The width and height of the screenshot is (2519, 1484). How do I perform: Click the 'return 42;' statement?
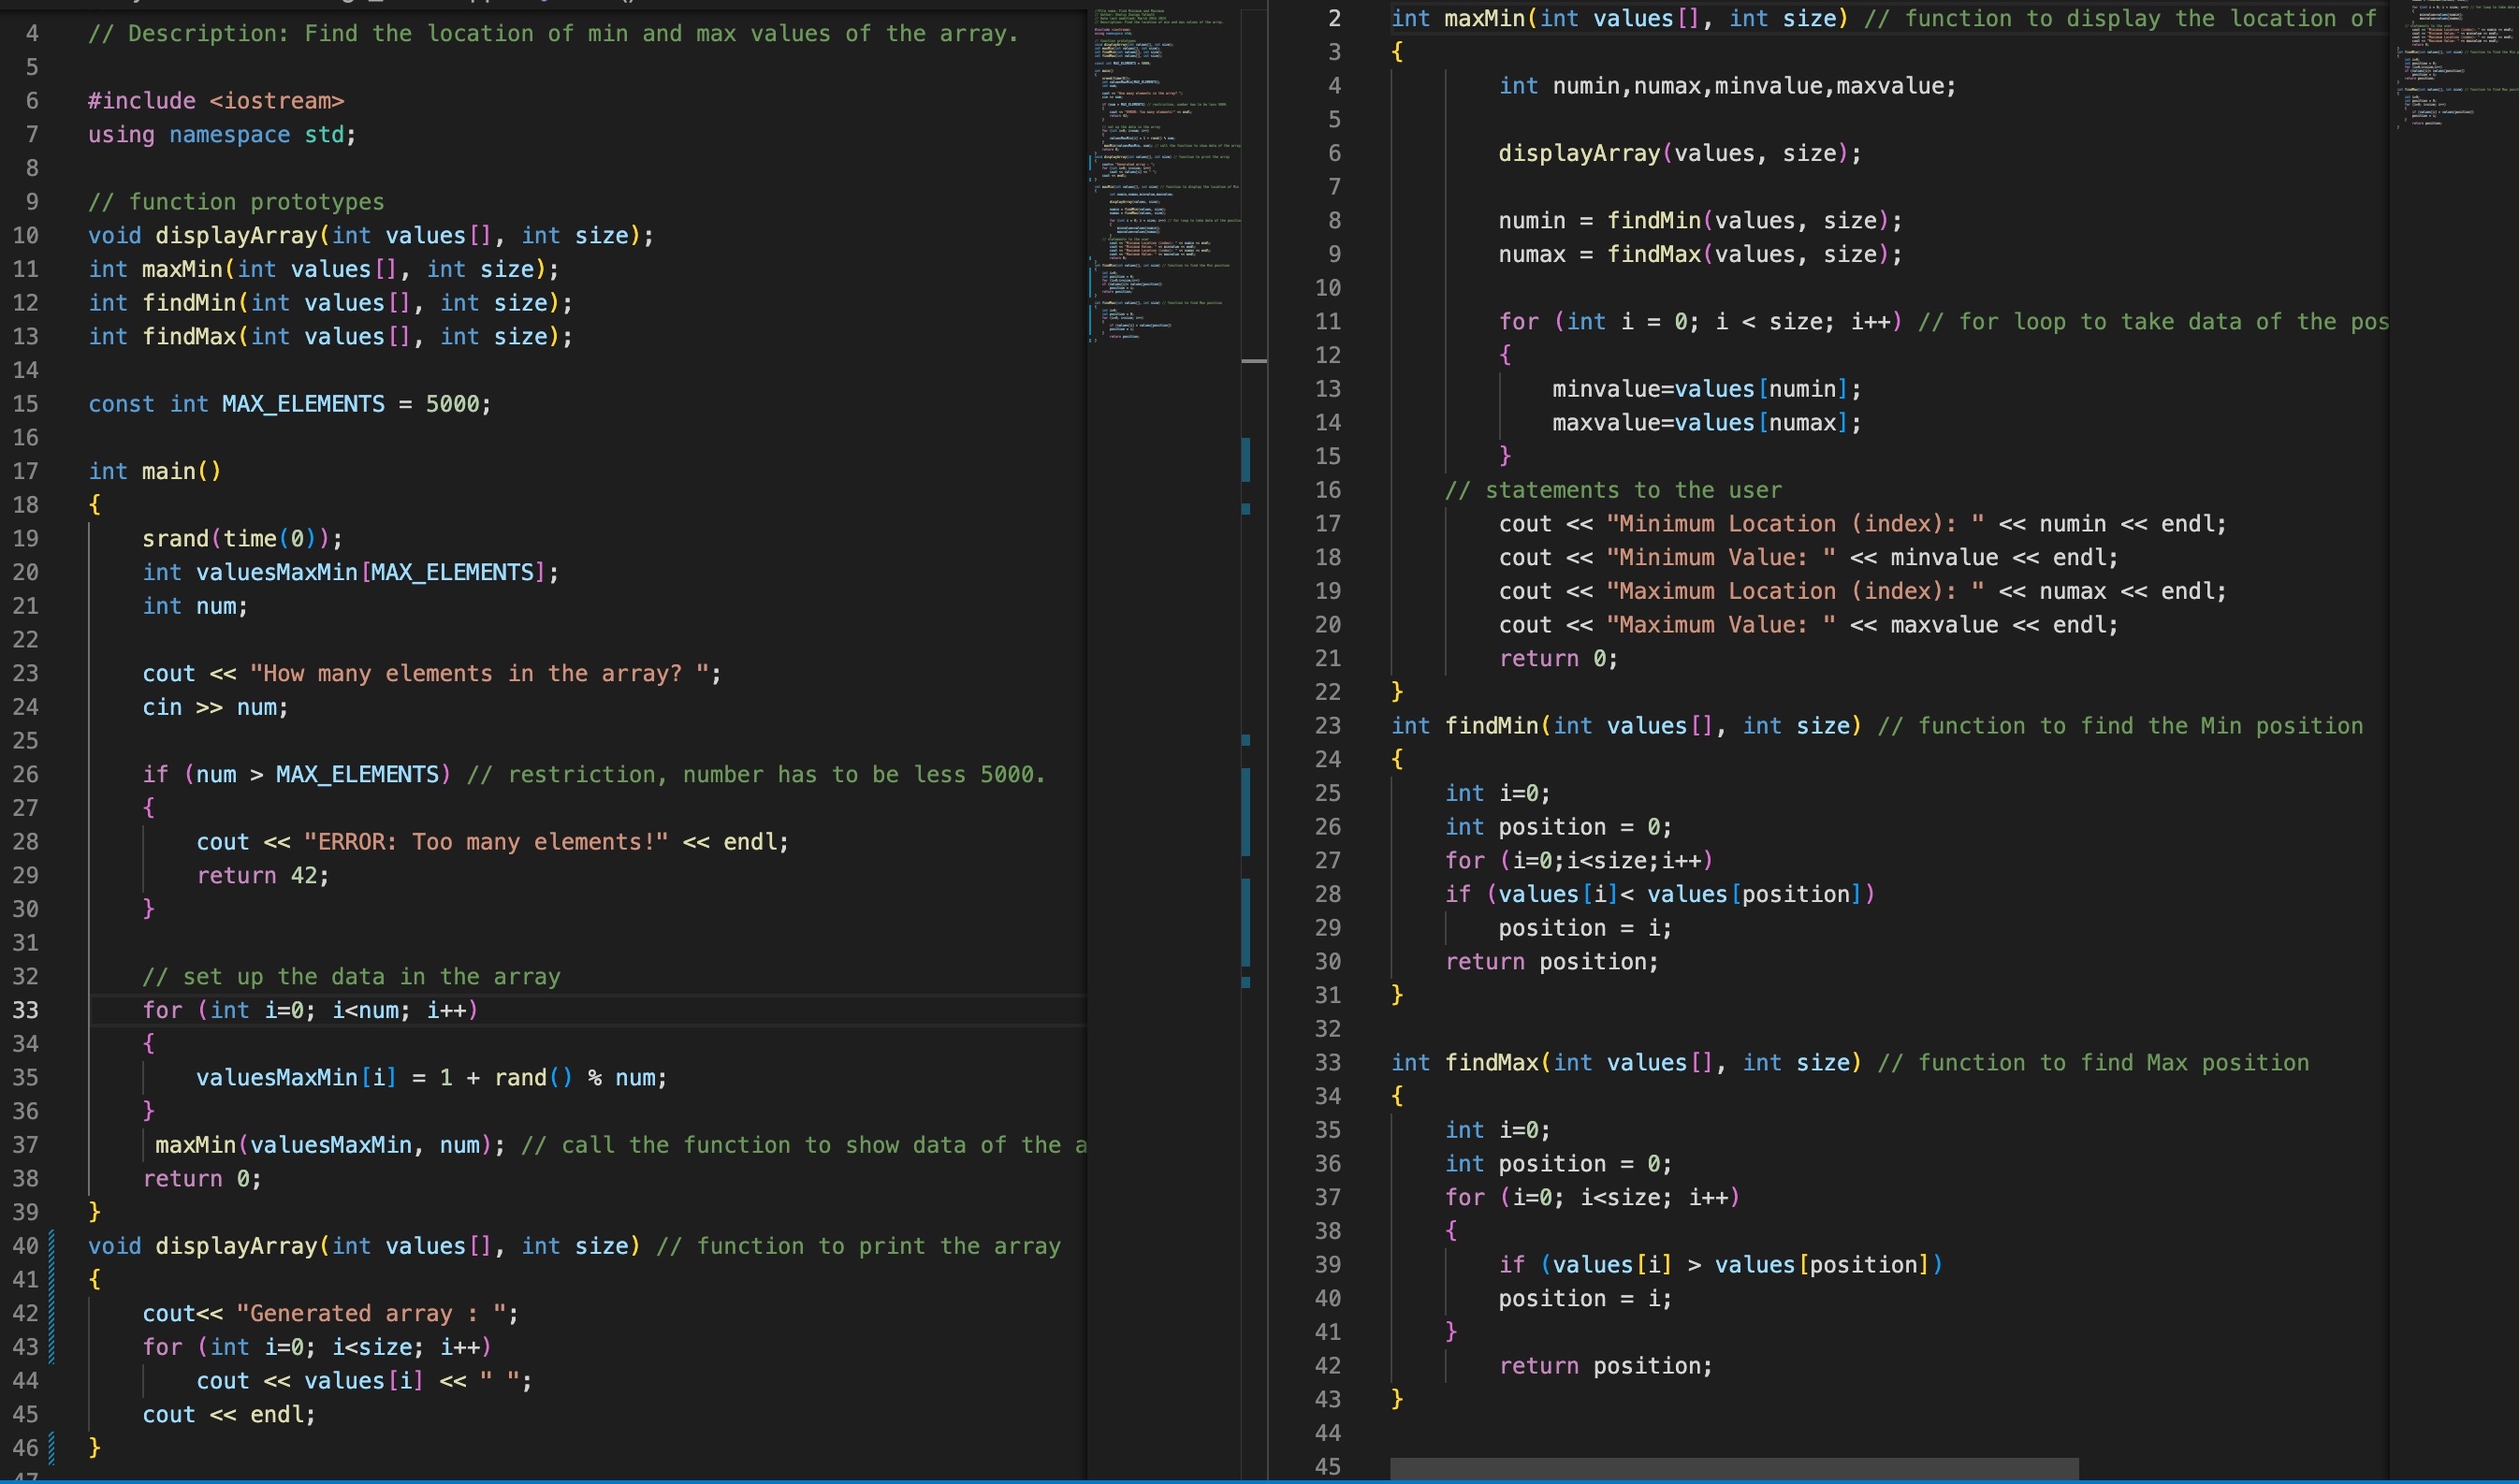(x=262, y=875)
